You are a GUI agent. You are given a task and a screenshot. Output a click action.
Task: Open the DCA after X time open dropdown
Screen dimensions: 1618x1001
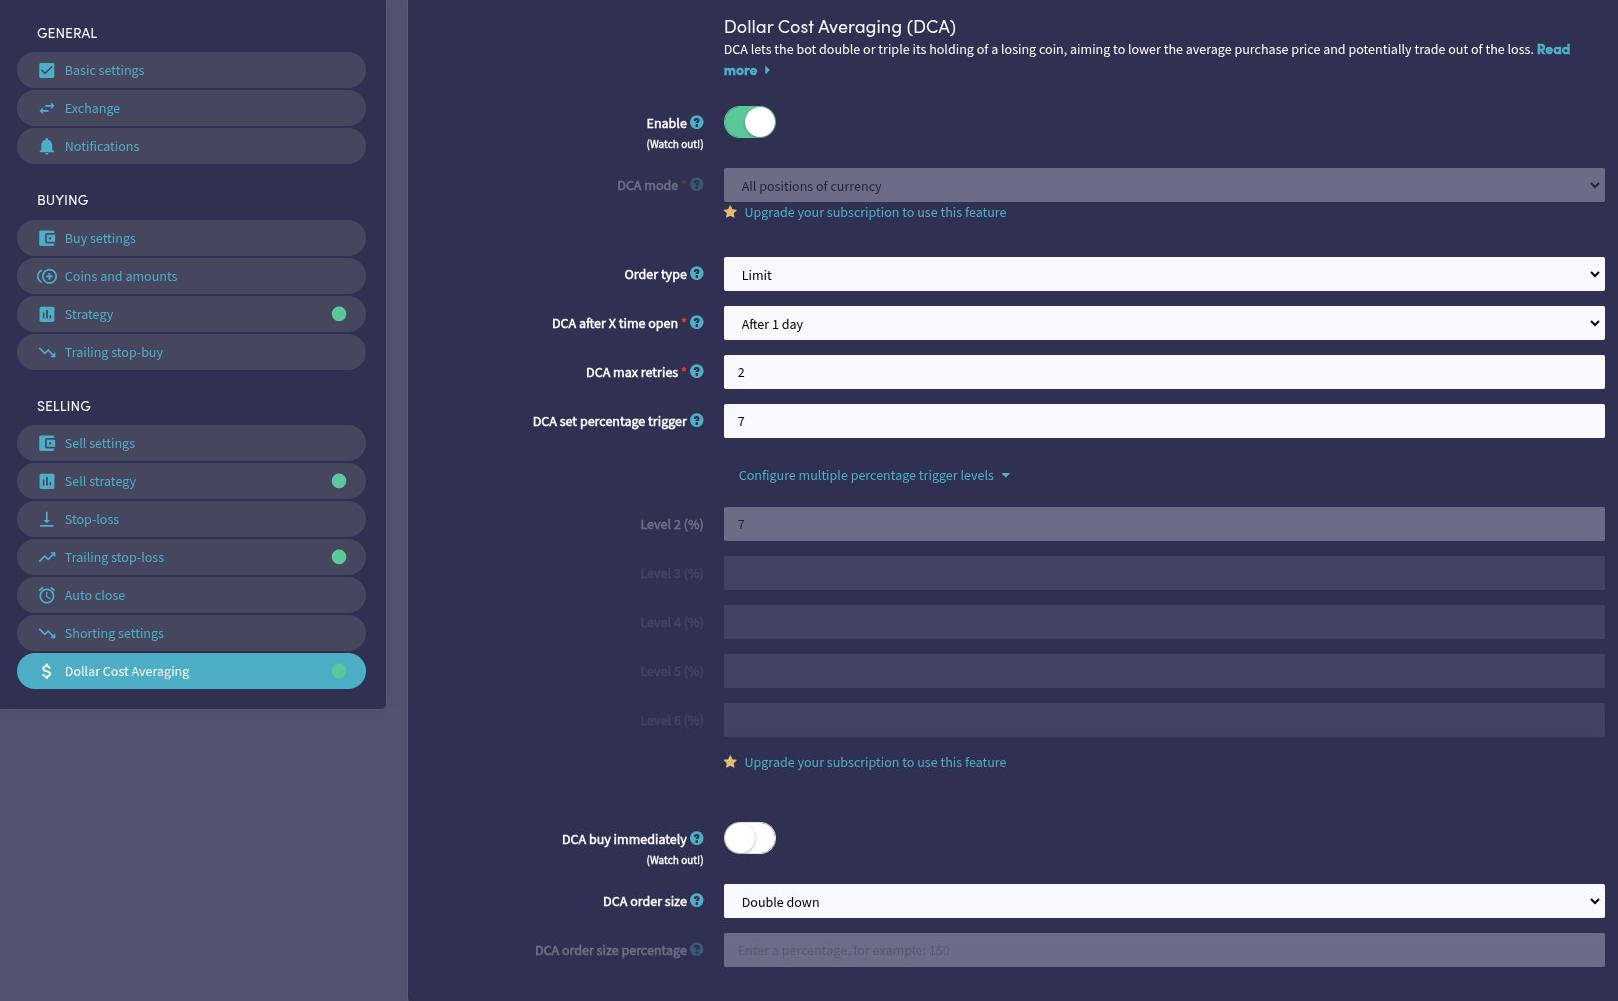[1163, 324]
